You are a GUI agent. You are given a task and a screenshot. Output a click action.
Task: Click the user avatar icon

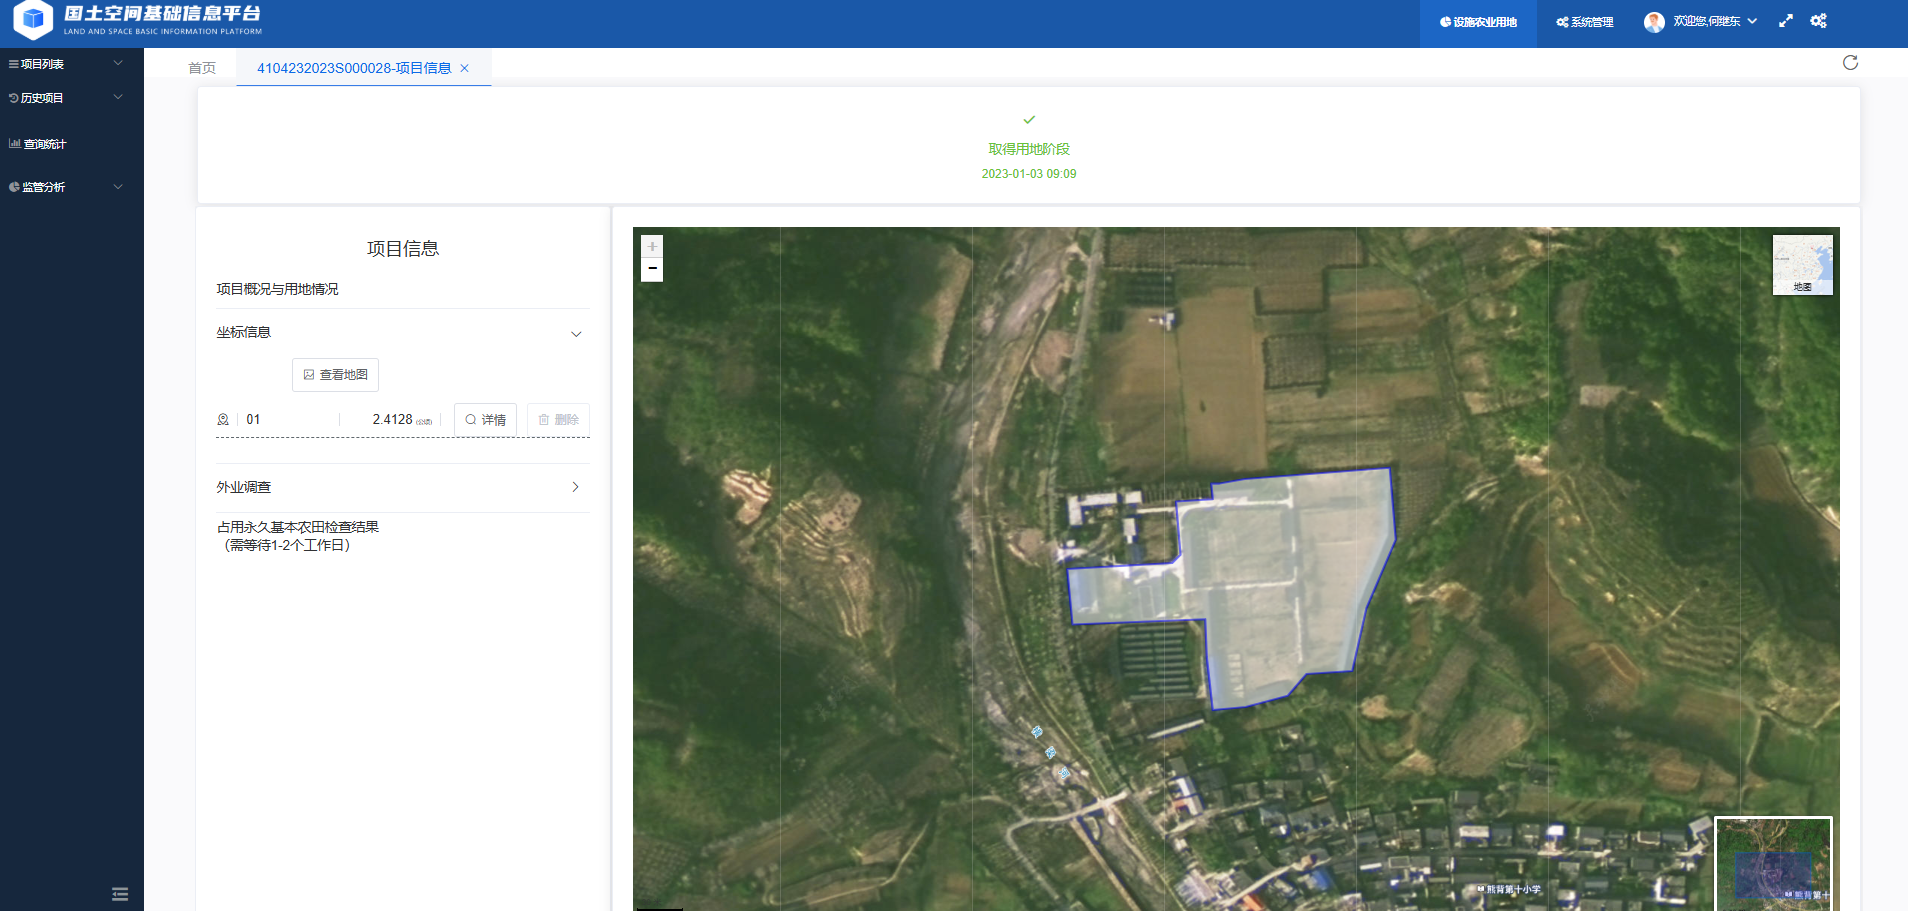tap(1654, 22)
